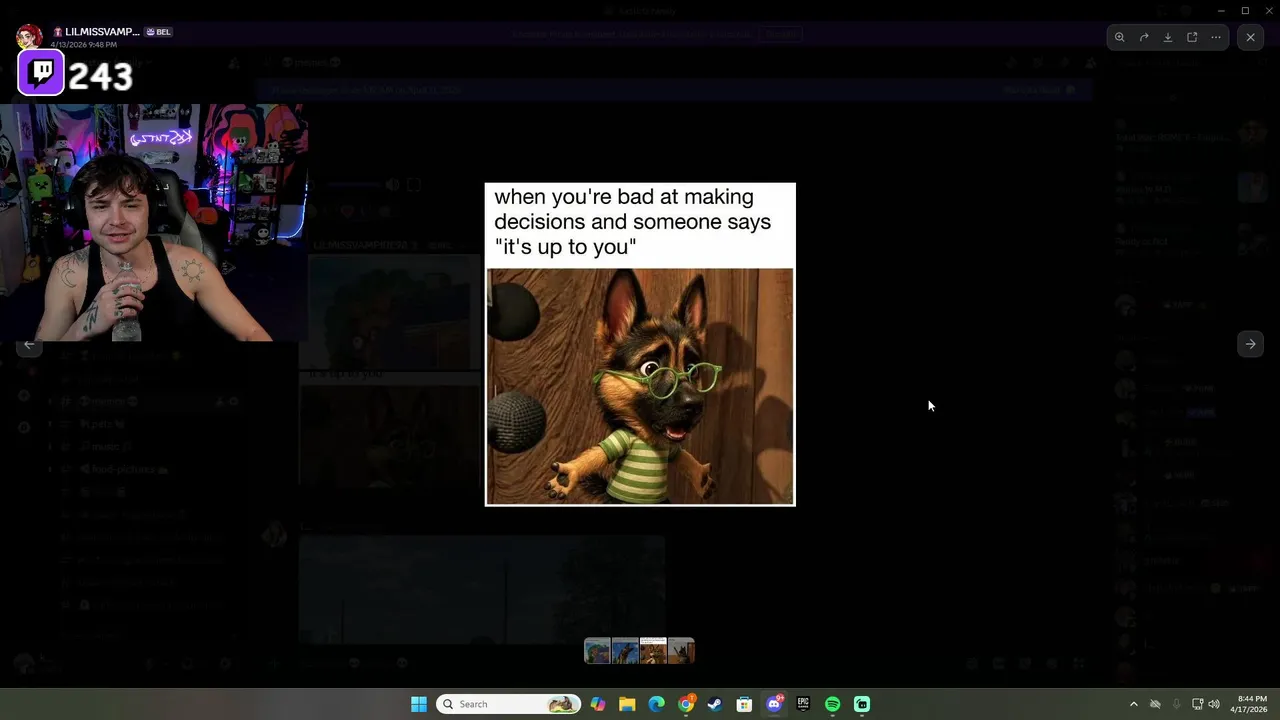Download the meme image
This screenshot has height=720, width=1280.
(x=1168, y=37)
